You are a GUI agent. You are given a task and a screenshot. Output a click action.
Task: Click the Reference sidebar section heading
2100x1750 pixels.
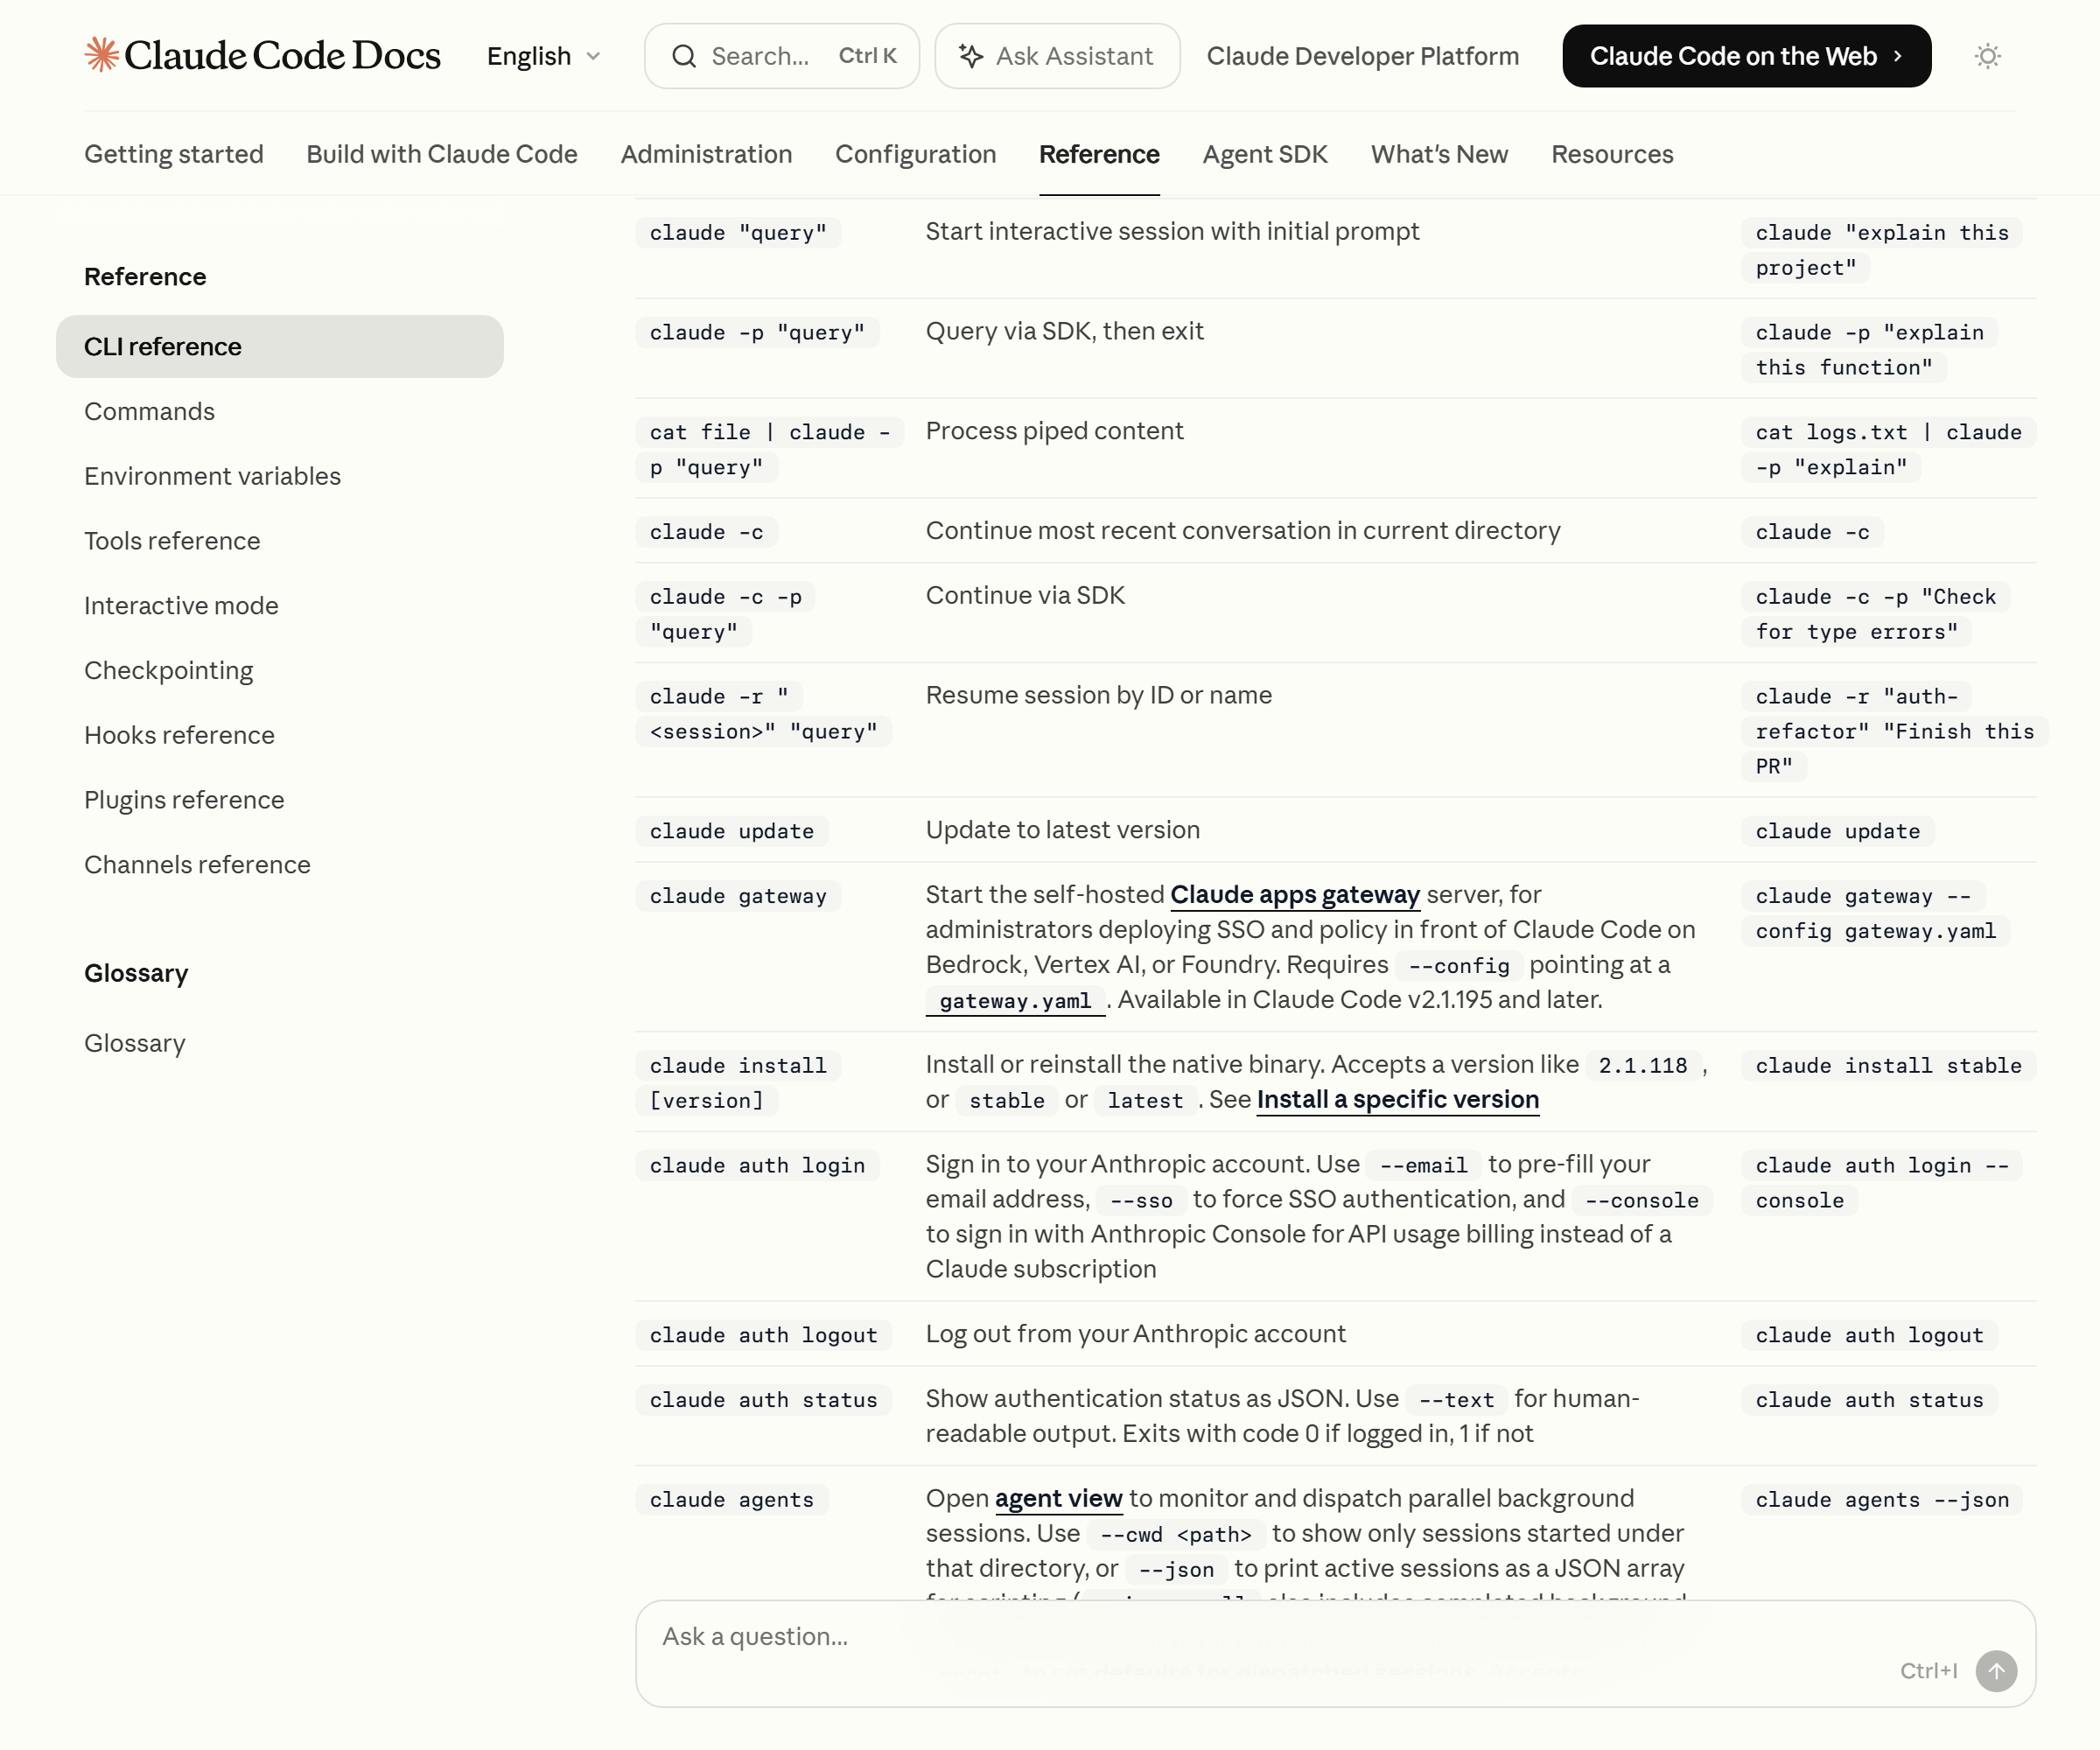[145, 276]
